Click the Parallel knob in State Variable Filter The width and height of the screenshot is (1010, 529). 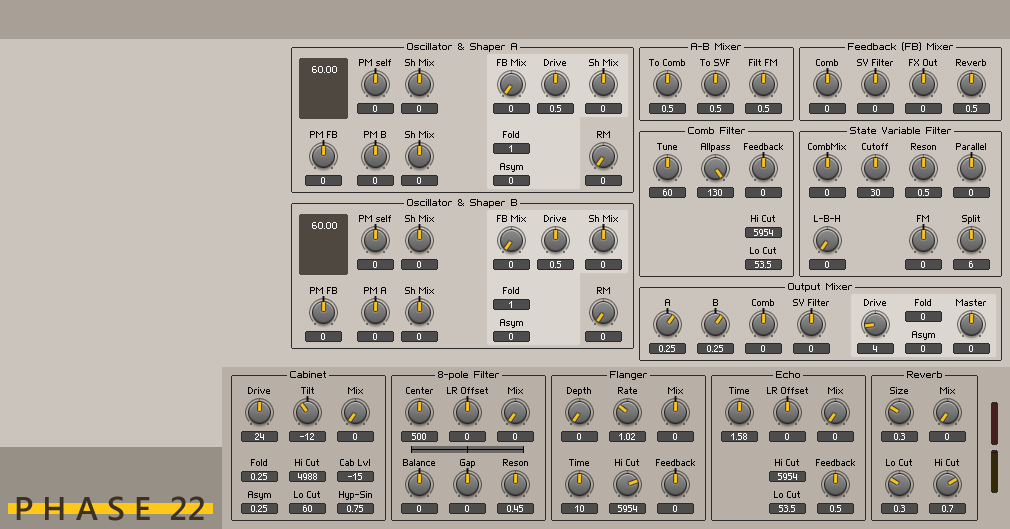971,168
